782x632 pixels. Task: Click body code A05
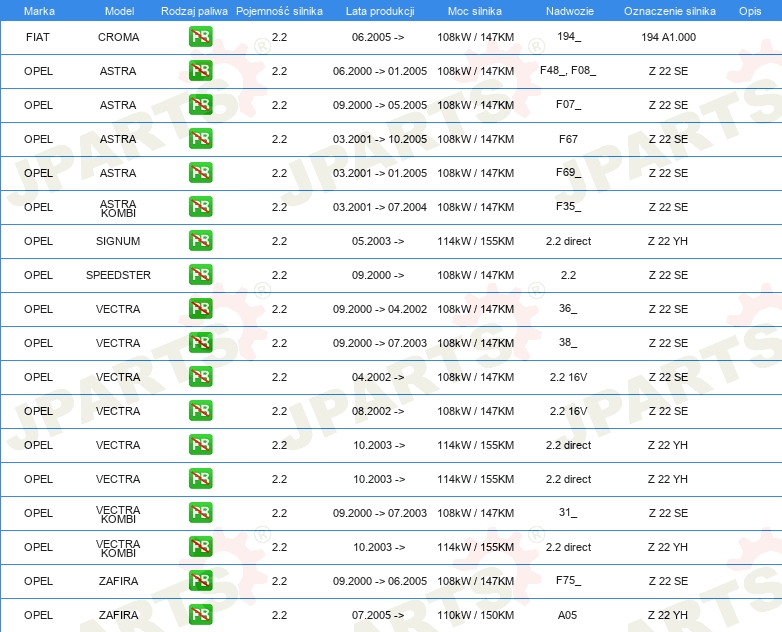[x=568, y=615]
